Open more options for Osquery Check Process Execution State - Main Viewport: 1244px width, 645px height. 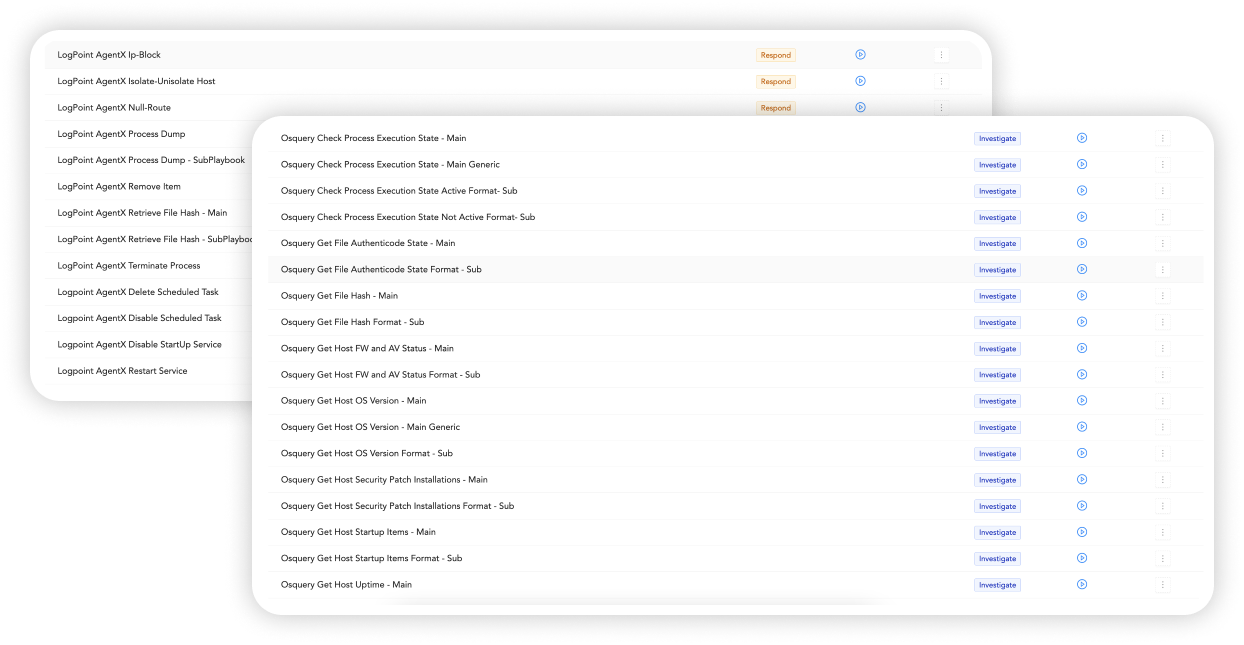[x=1163, y=138]
